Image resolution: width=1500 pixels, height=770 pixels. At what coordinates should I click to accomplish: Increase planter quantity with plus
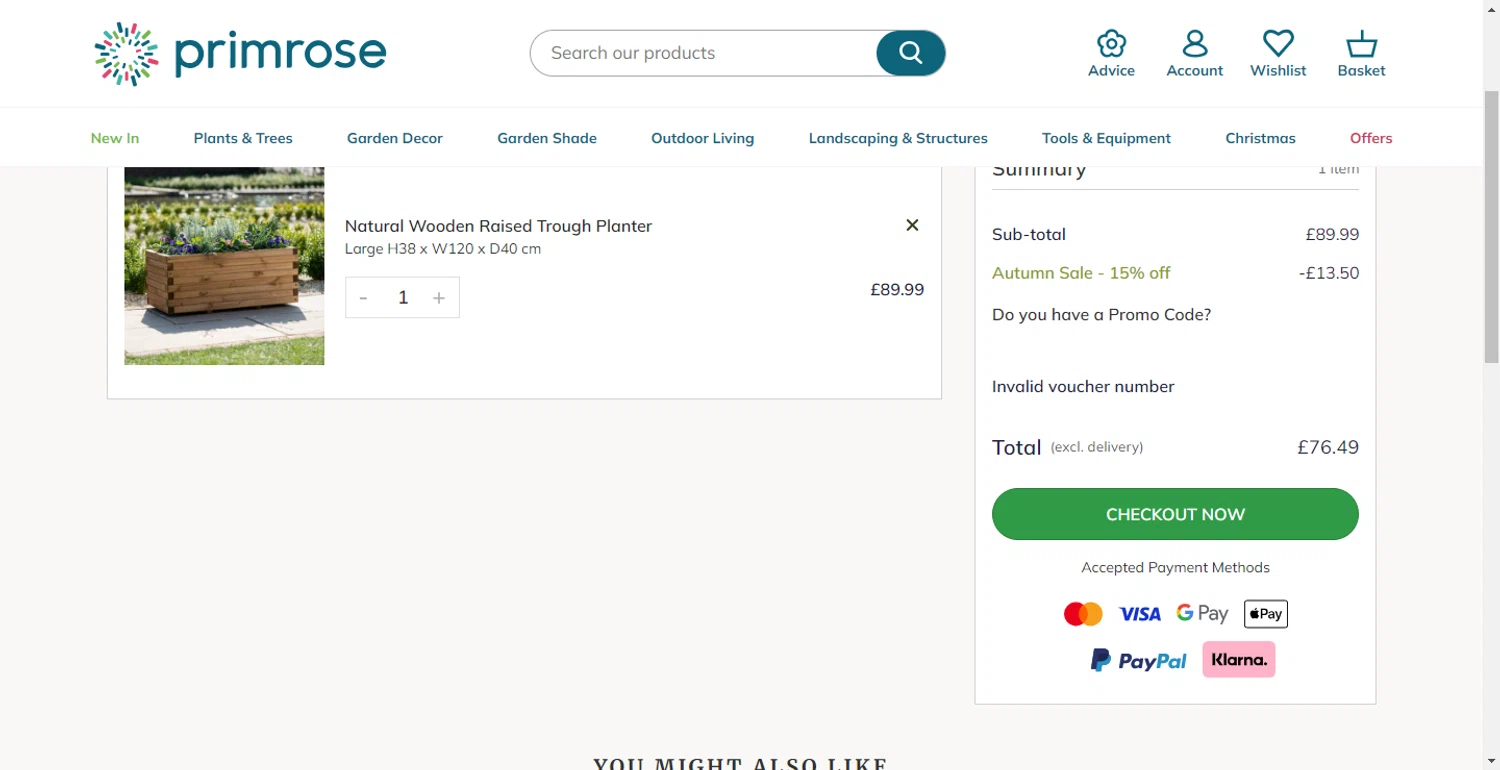click(439, 298)
